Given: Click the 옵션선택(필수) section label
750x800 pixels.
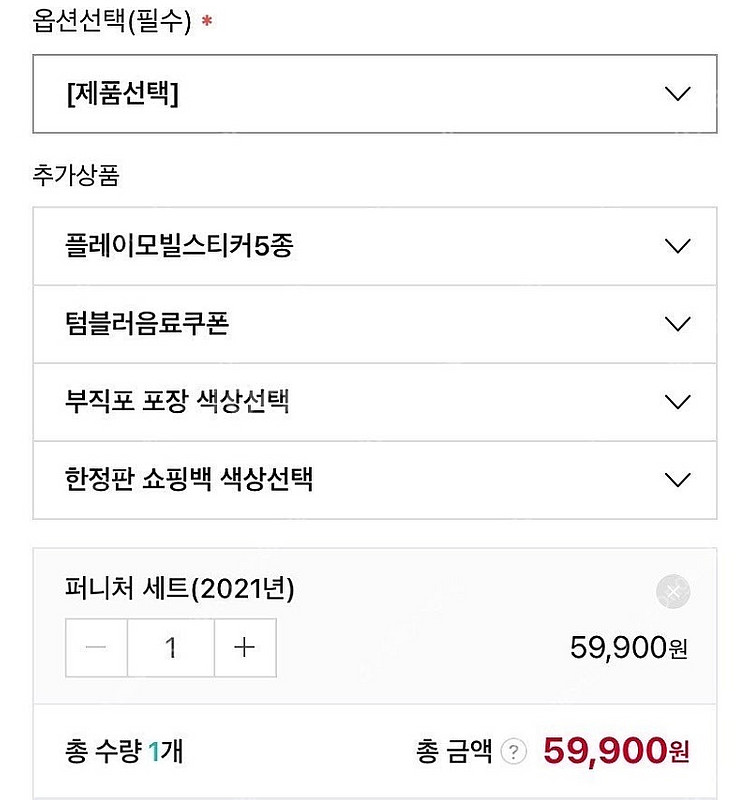Looking at the screenshot, I should click(x=112, y=22).
